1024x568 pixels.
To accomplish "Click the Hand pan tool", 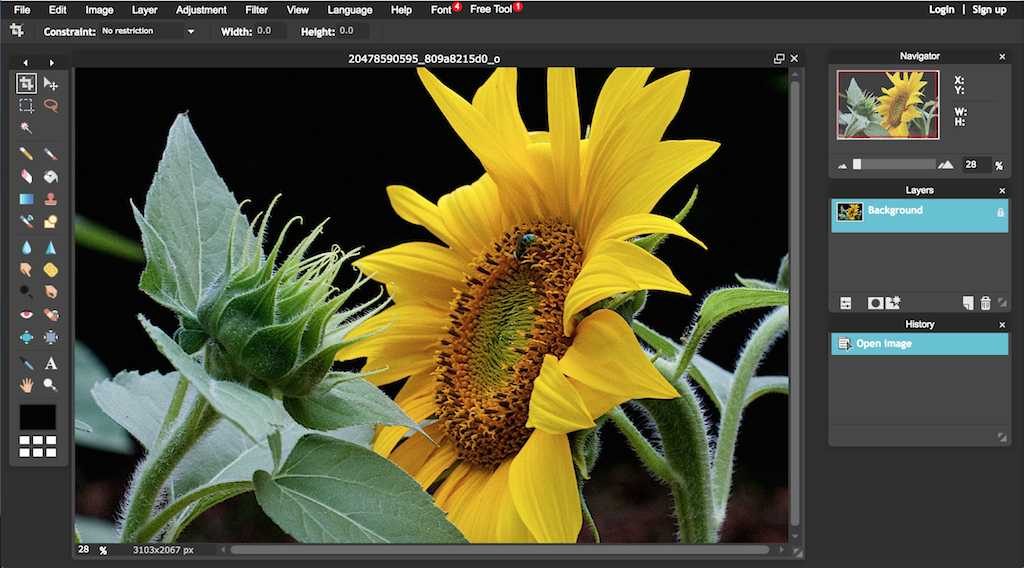I will click(x=27, y=385).
